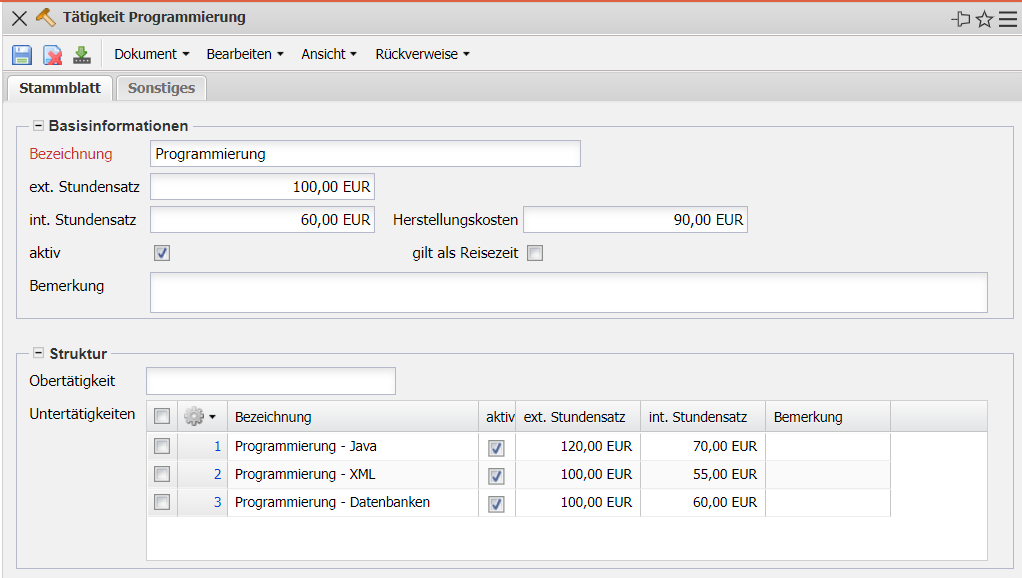Screen dimensions: 1022x578
Task: Mark as favorite with the star icon
Action: [x=984, y=19]
